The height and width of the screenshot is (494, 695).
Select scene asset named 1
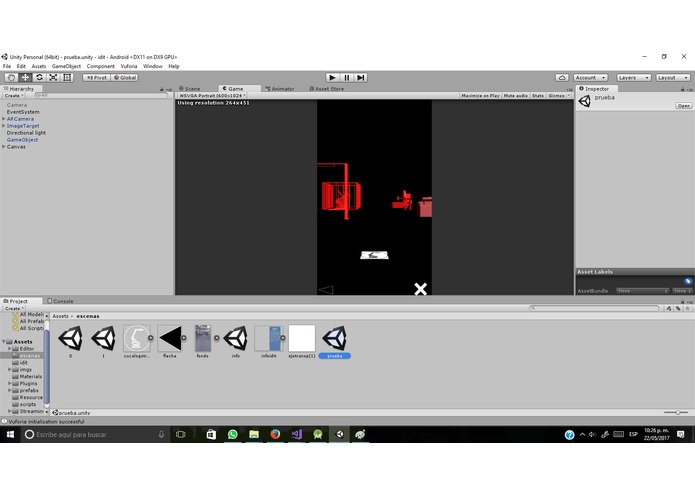point(103,342)
